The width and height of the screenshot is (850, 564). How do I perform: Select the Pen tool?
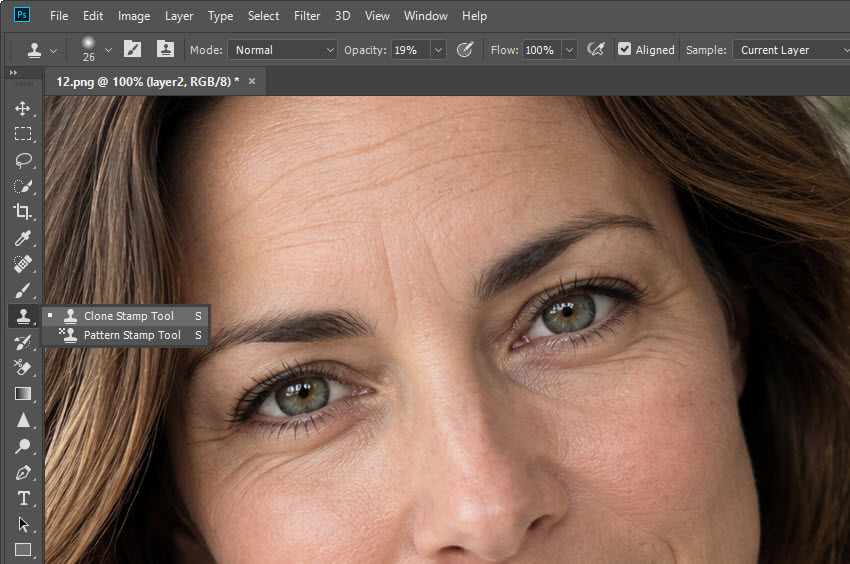click(x=22, y=472)
